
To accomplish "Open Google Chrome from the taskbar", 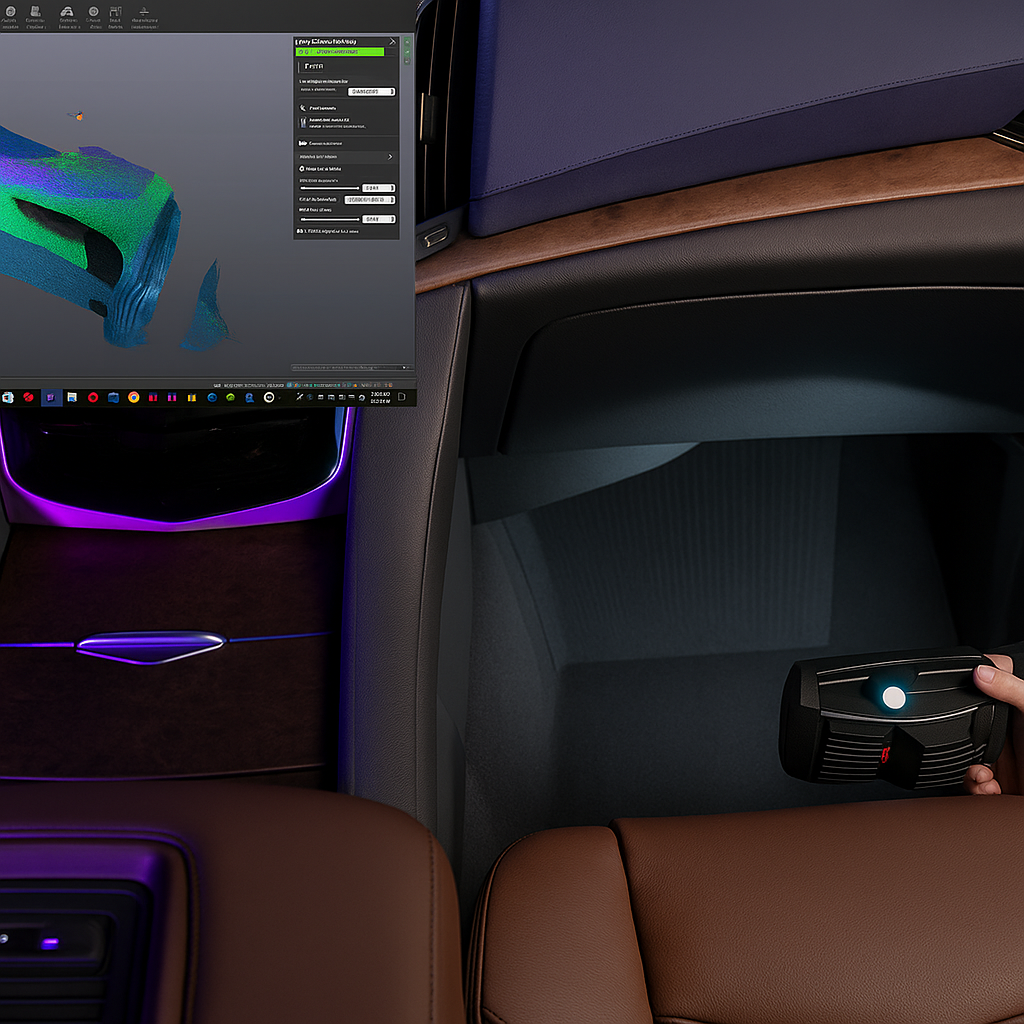I will [x=133, y=397].
